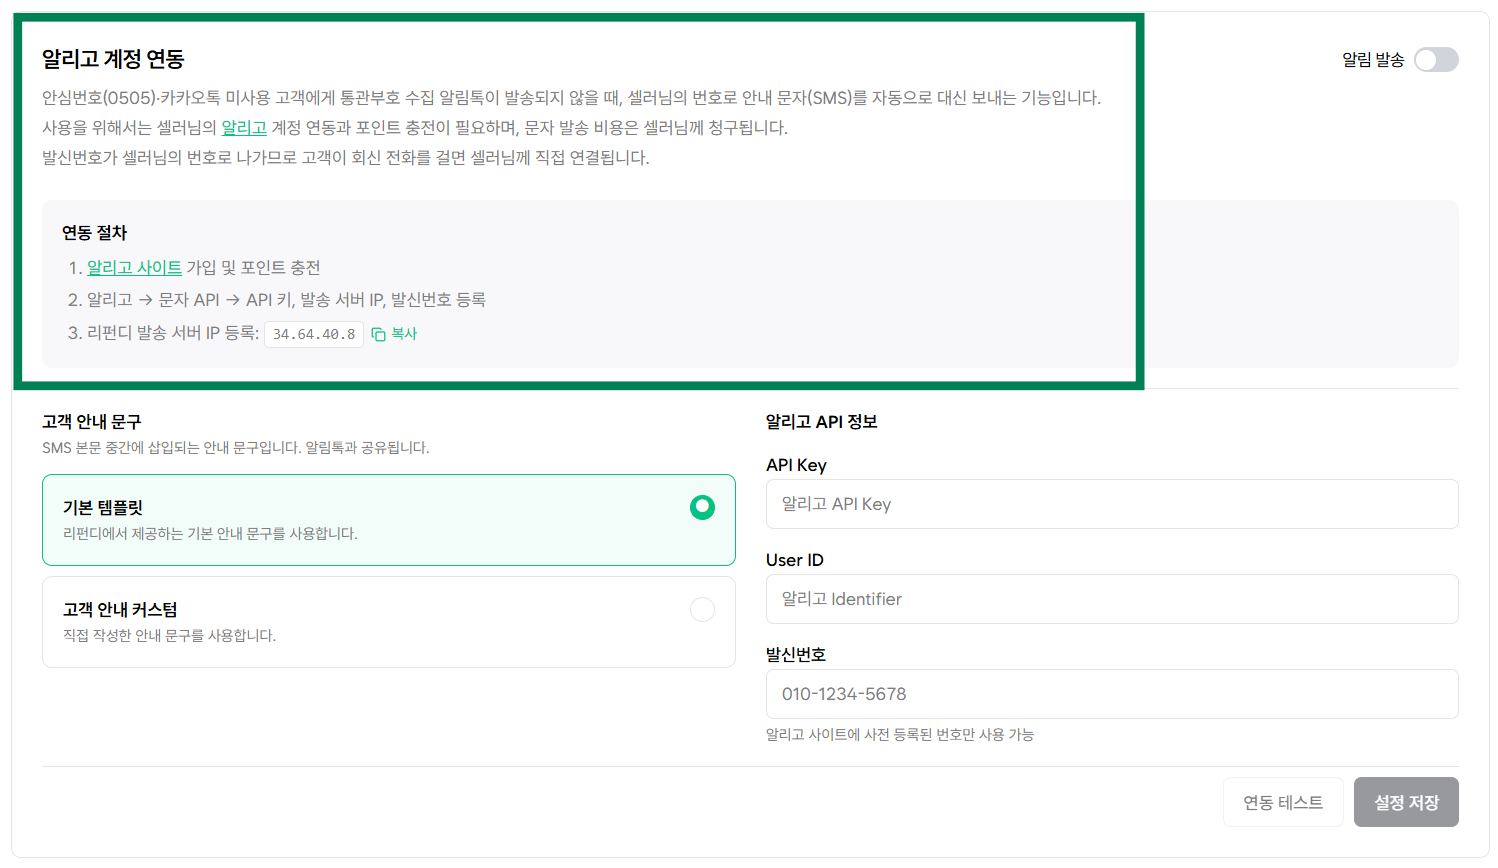Image resolution: width=1498 pixels, height=868 pixels.
Task: Click the 알리고 계정 연동 heading
Action: pyautogui.click(x=113, y=59)
